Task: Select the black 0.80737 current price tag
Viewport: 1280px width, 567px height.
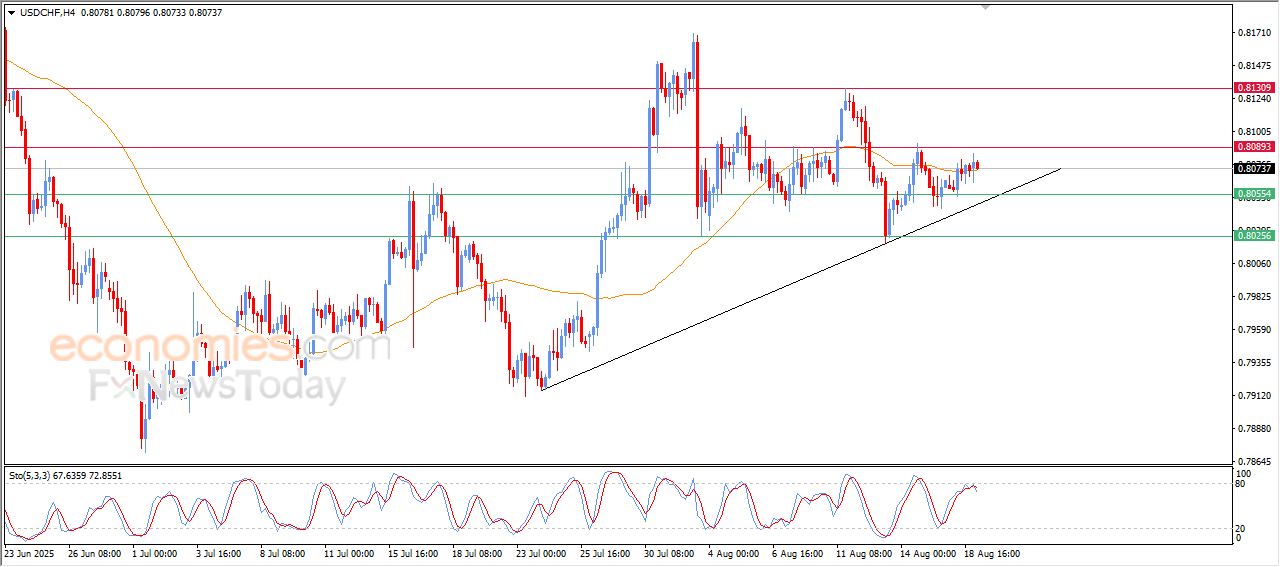Action: pyautogui.click(x=1253, y=169)
